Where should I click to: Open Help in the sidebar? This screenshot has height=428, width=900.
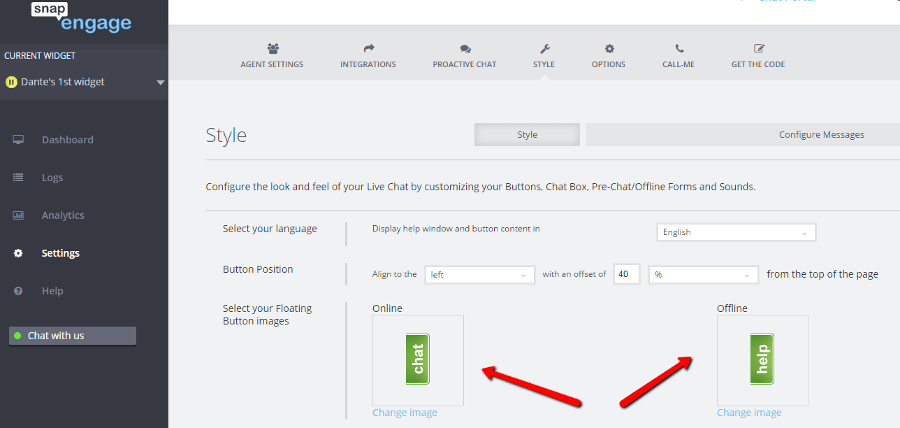[52, 291]
